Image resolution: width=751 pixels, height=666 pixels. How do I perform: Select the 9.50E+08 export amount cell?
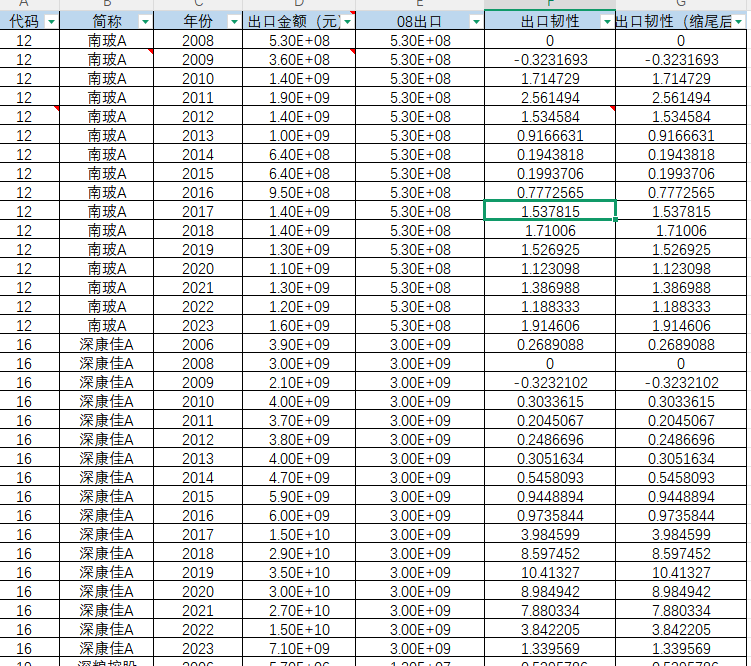tap(299, 192)
